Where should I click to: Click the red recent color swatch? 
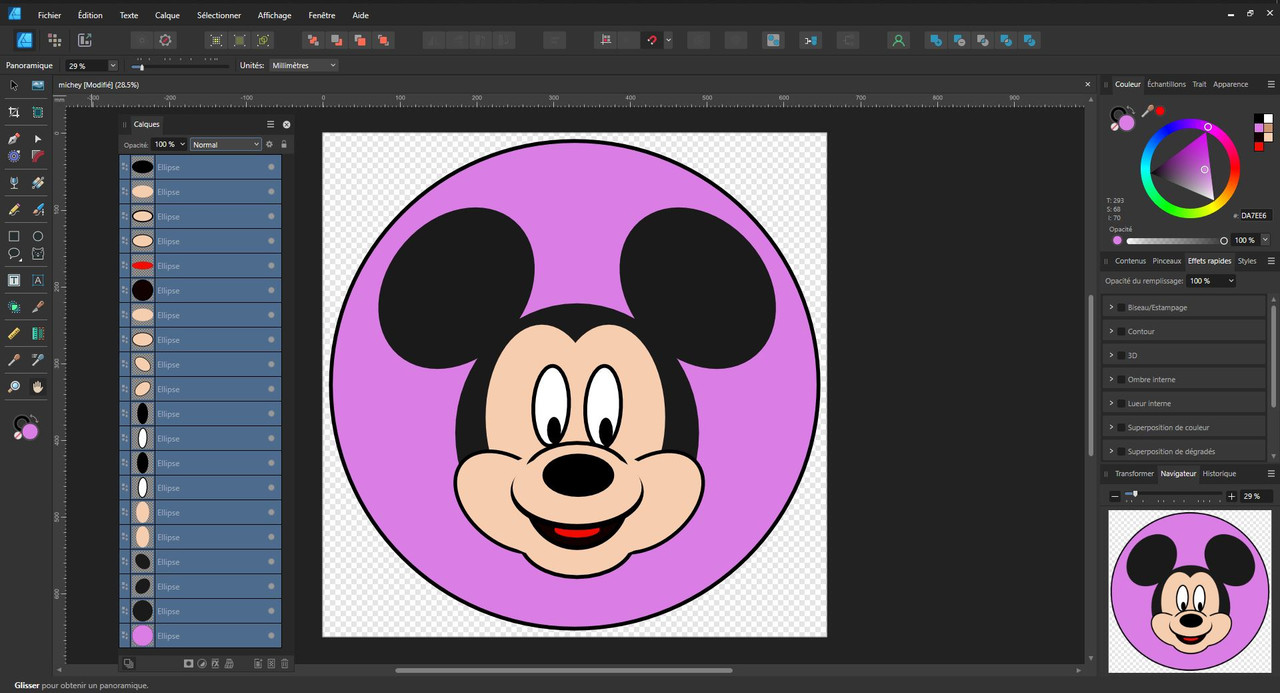click(x=1259, y=147)
